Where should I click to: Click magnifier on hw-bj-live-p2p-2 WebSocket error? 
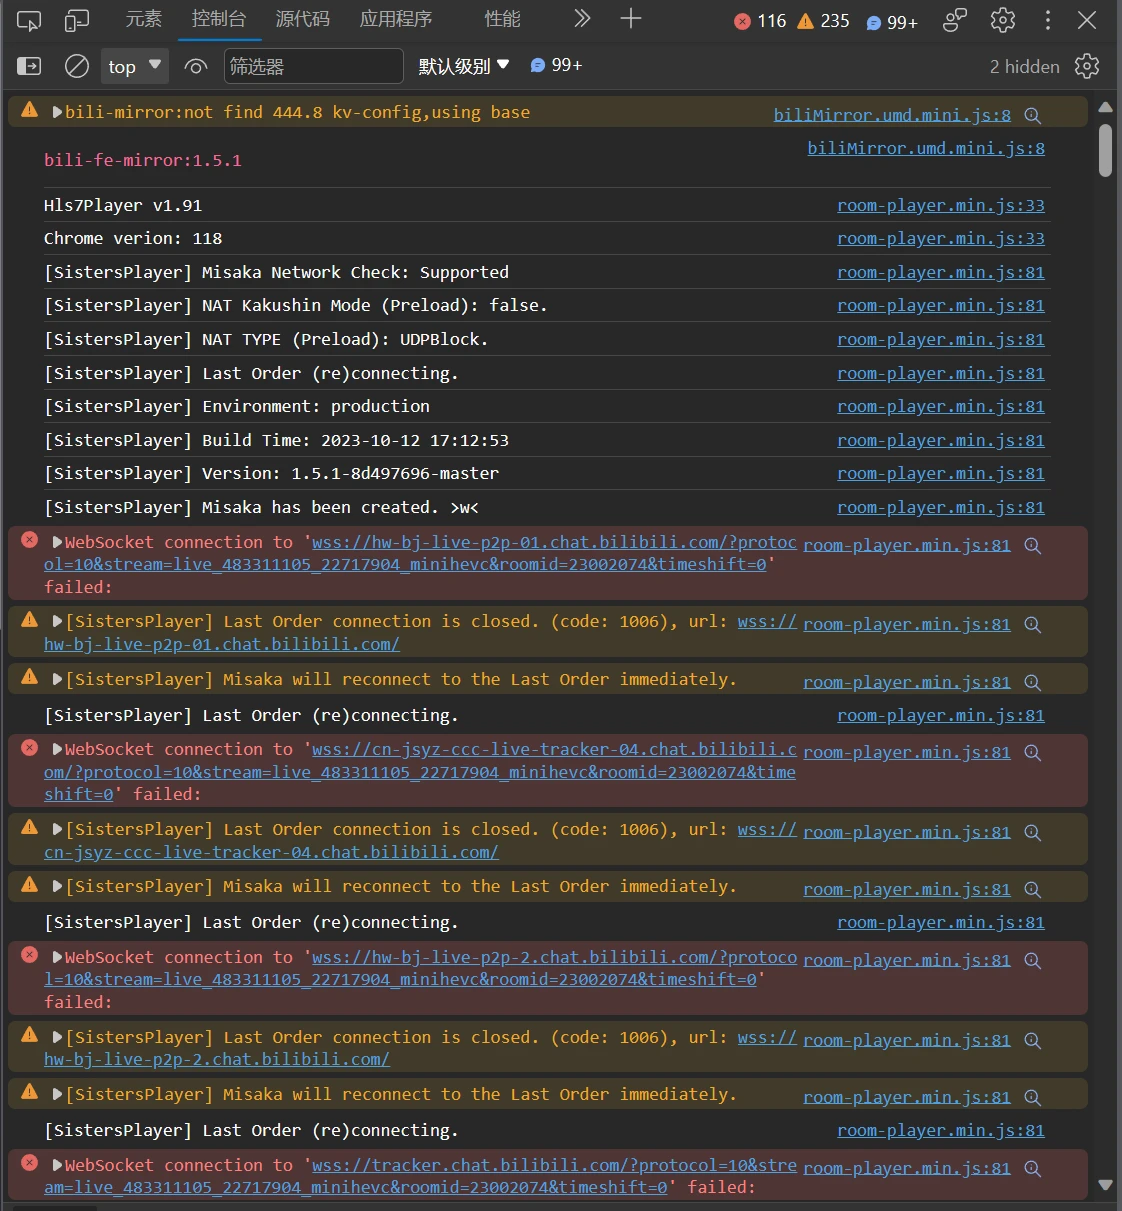(x=1033, y=960)
